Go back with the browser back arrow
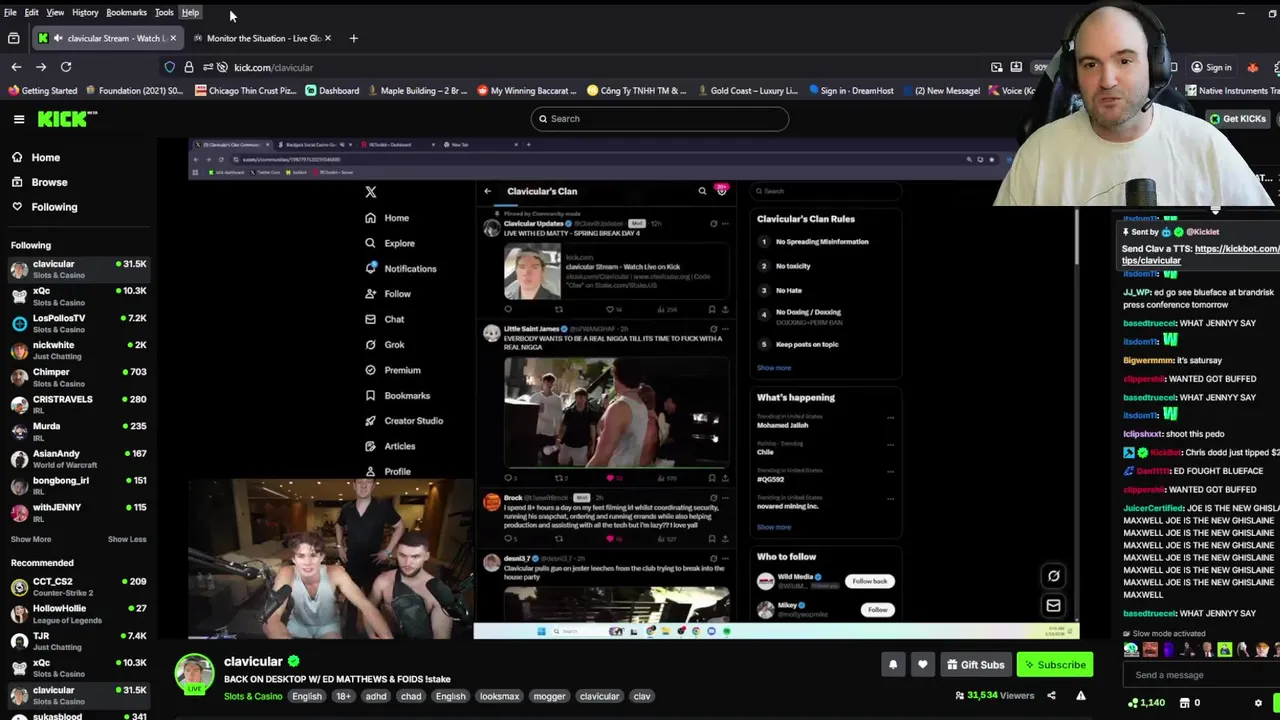Screen dimensions: 1280x720 click(16, 67)
